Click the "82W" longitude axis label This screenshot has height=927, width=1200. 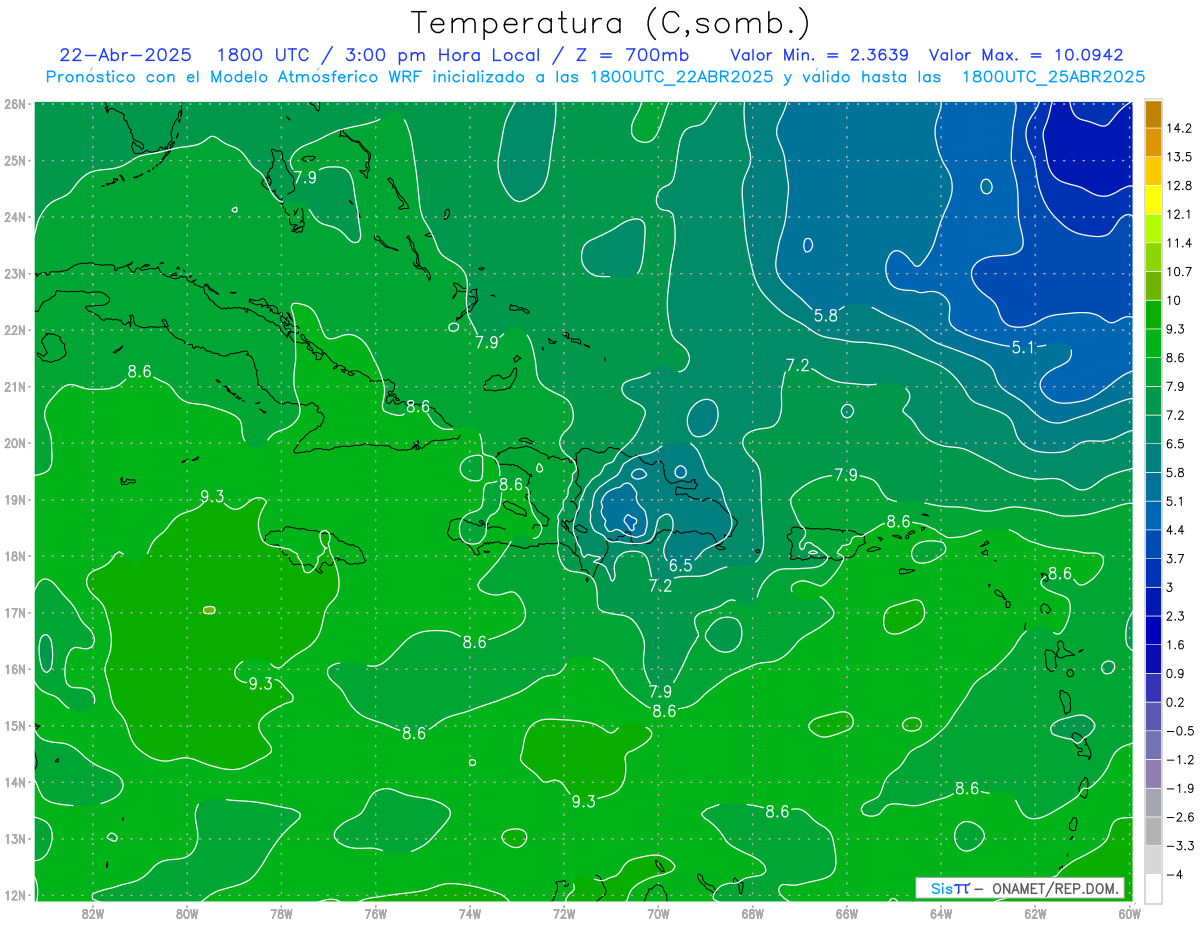tap(93, 912)
